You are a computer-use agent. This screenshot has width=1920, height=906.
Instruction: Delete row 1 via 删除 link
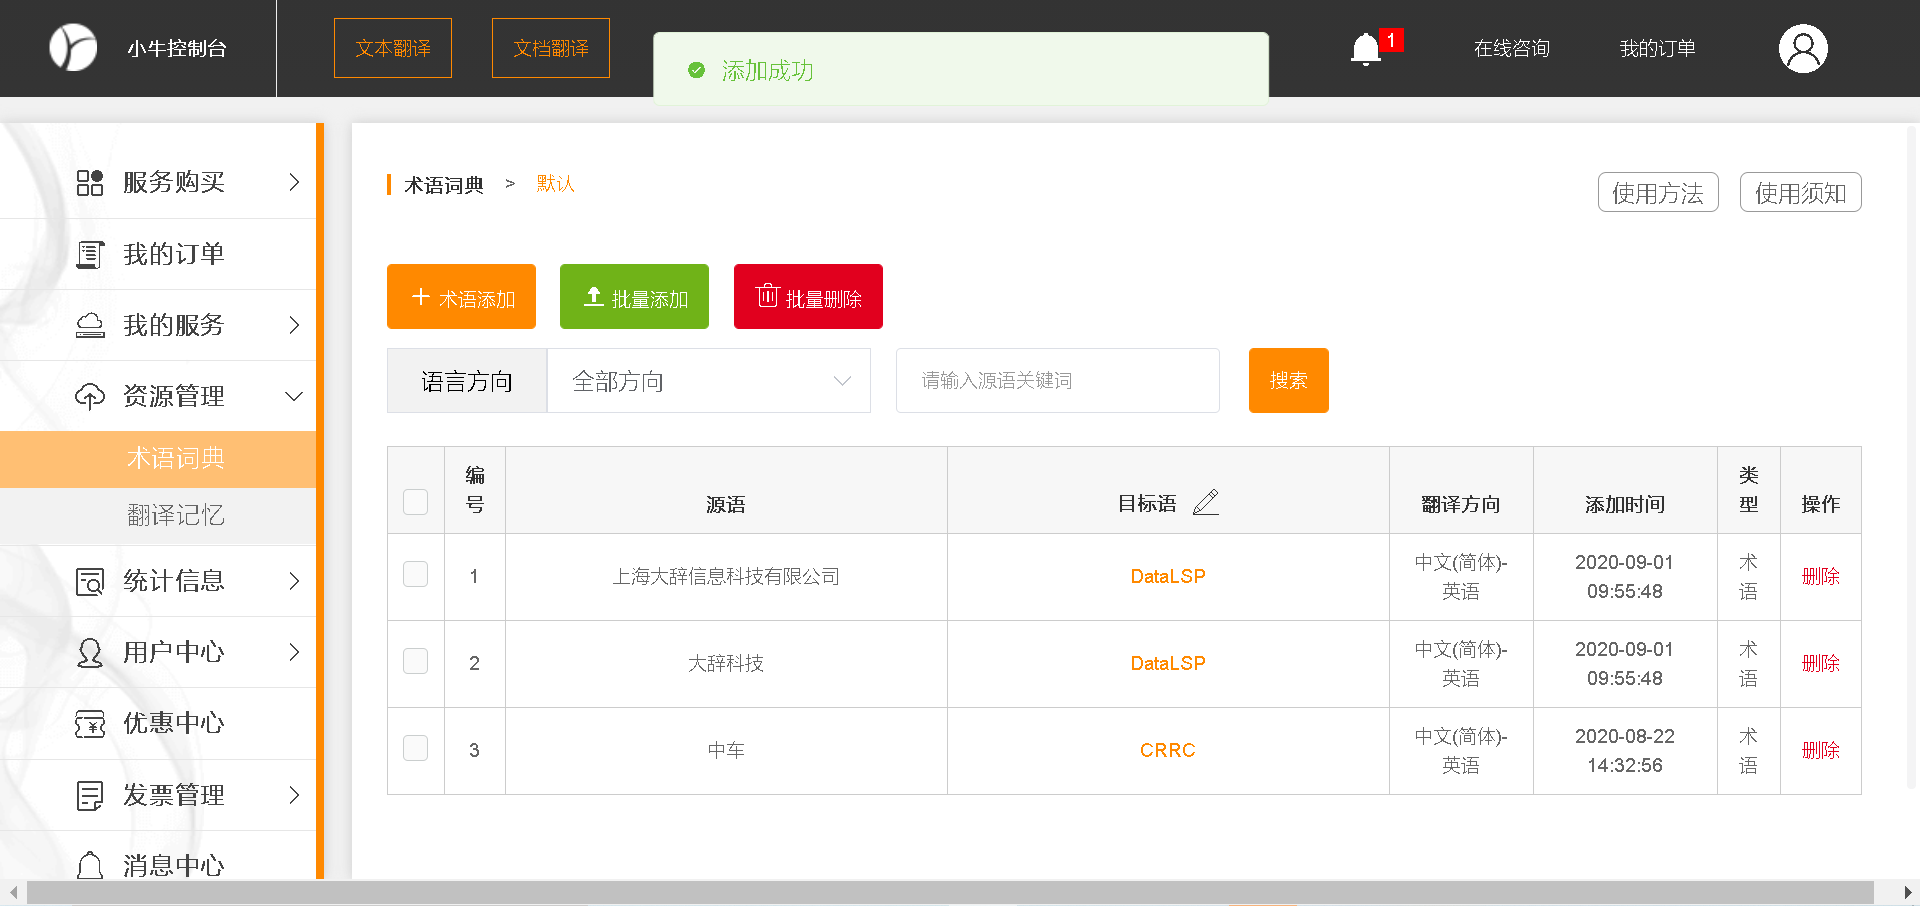[1821, 577]
